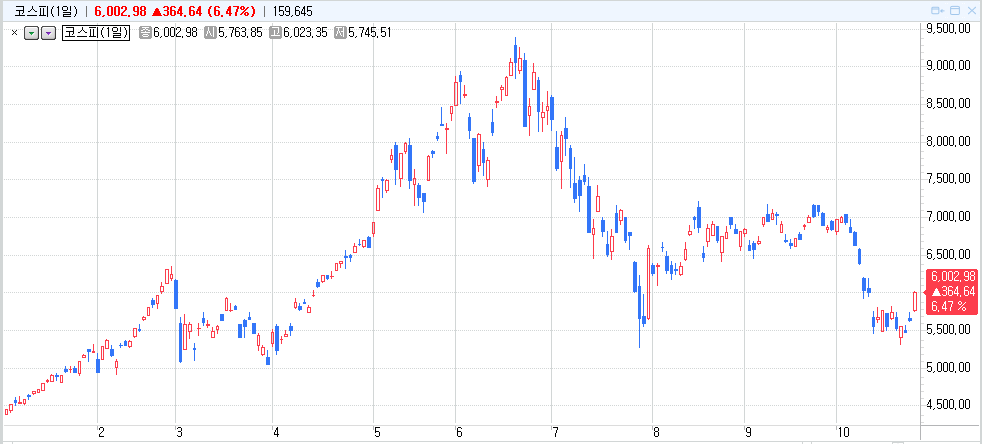This screenshot has height=444, width=982.
Task: Click the high value 6,023.35
Action: pyautogui.click(x=305, y=33)
